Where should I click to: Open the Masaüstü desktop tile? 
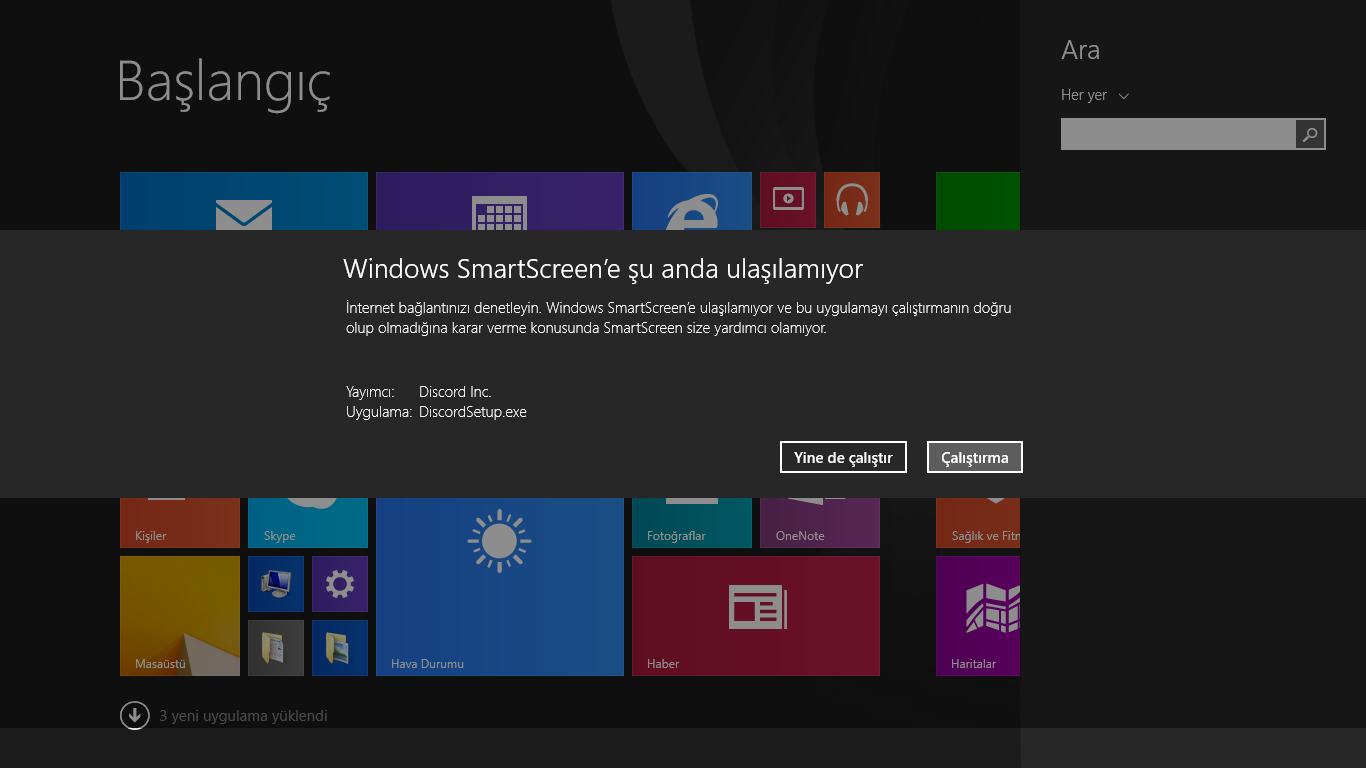point(180,616)
